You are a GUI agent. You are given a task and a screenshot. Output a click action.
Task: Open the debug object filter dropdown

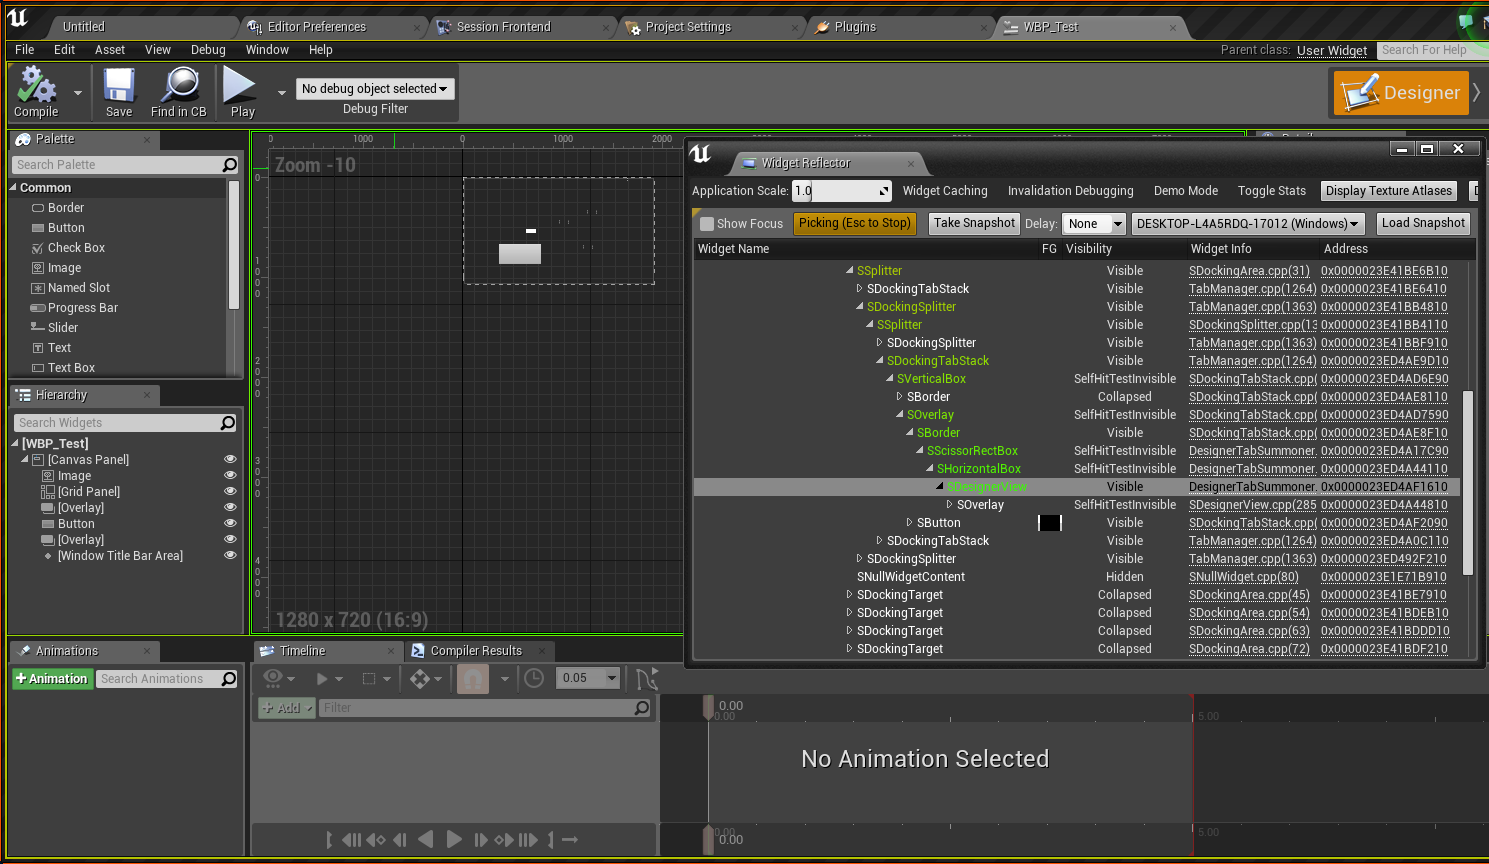pyautogui.click(x=375, y=89)
